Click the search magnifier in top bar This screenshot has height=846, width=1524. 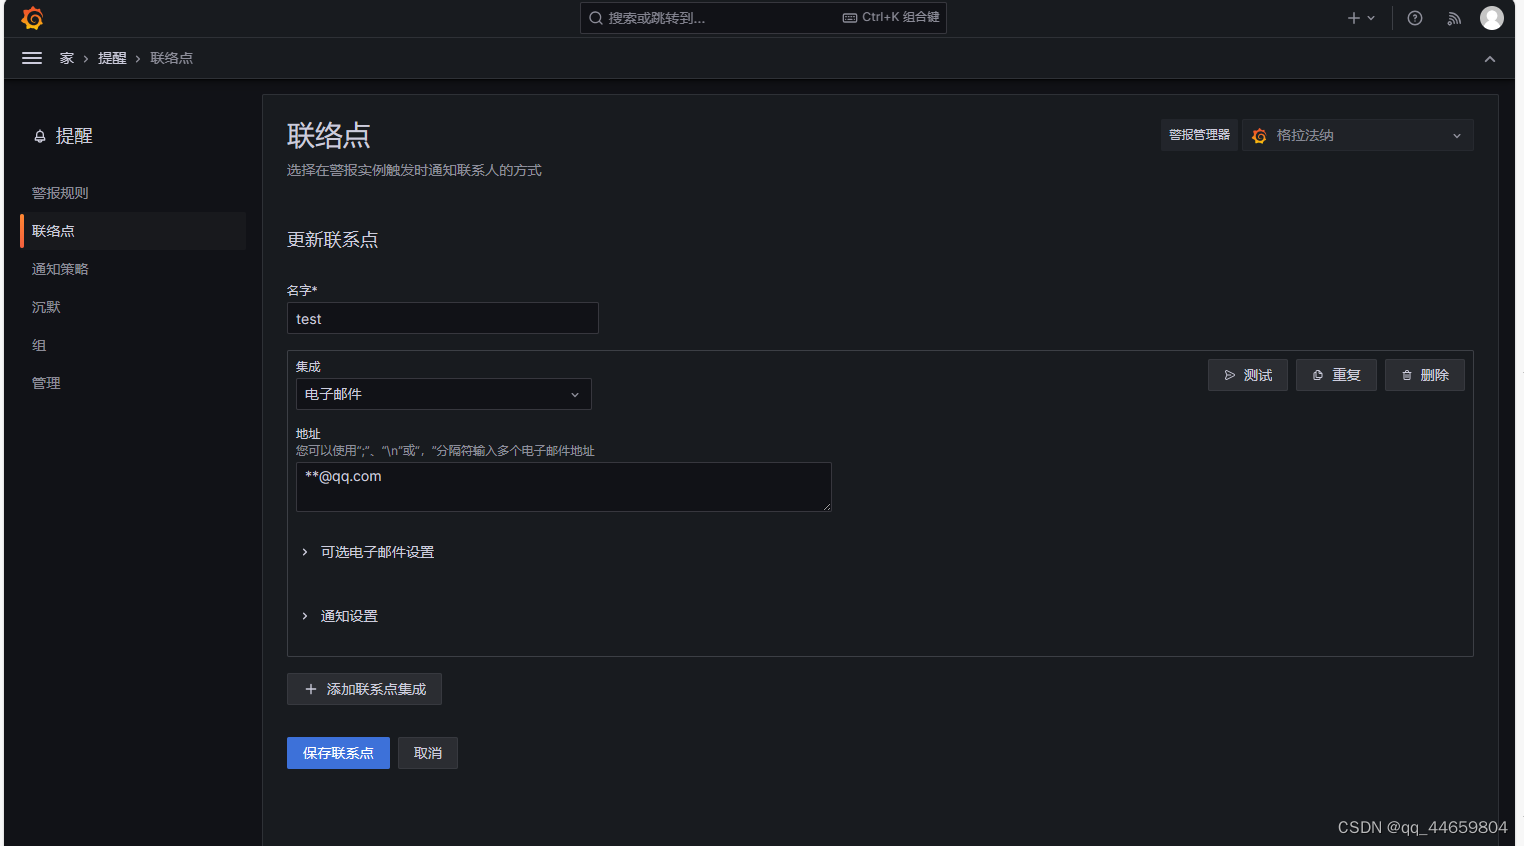595,17
